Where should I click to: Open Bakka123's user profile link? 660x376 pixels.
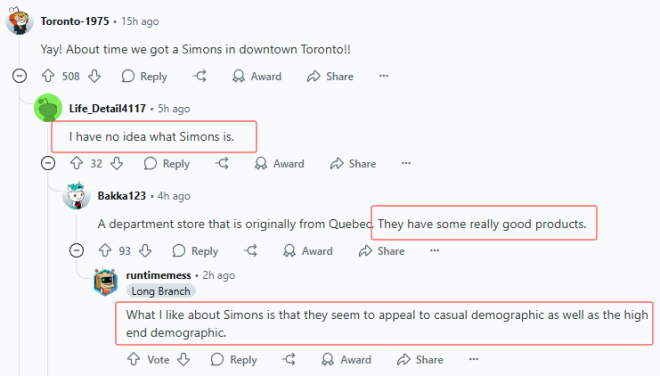coord(122,196)
